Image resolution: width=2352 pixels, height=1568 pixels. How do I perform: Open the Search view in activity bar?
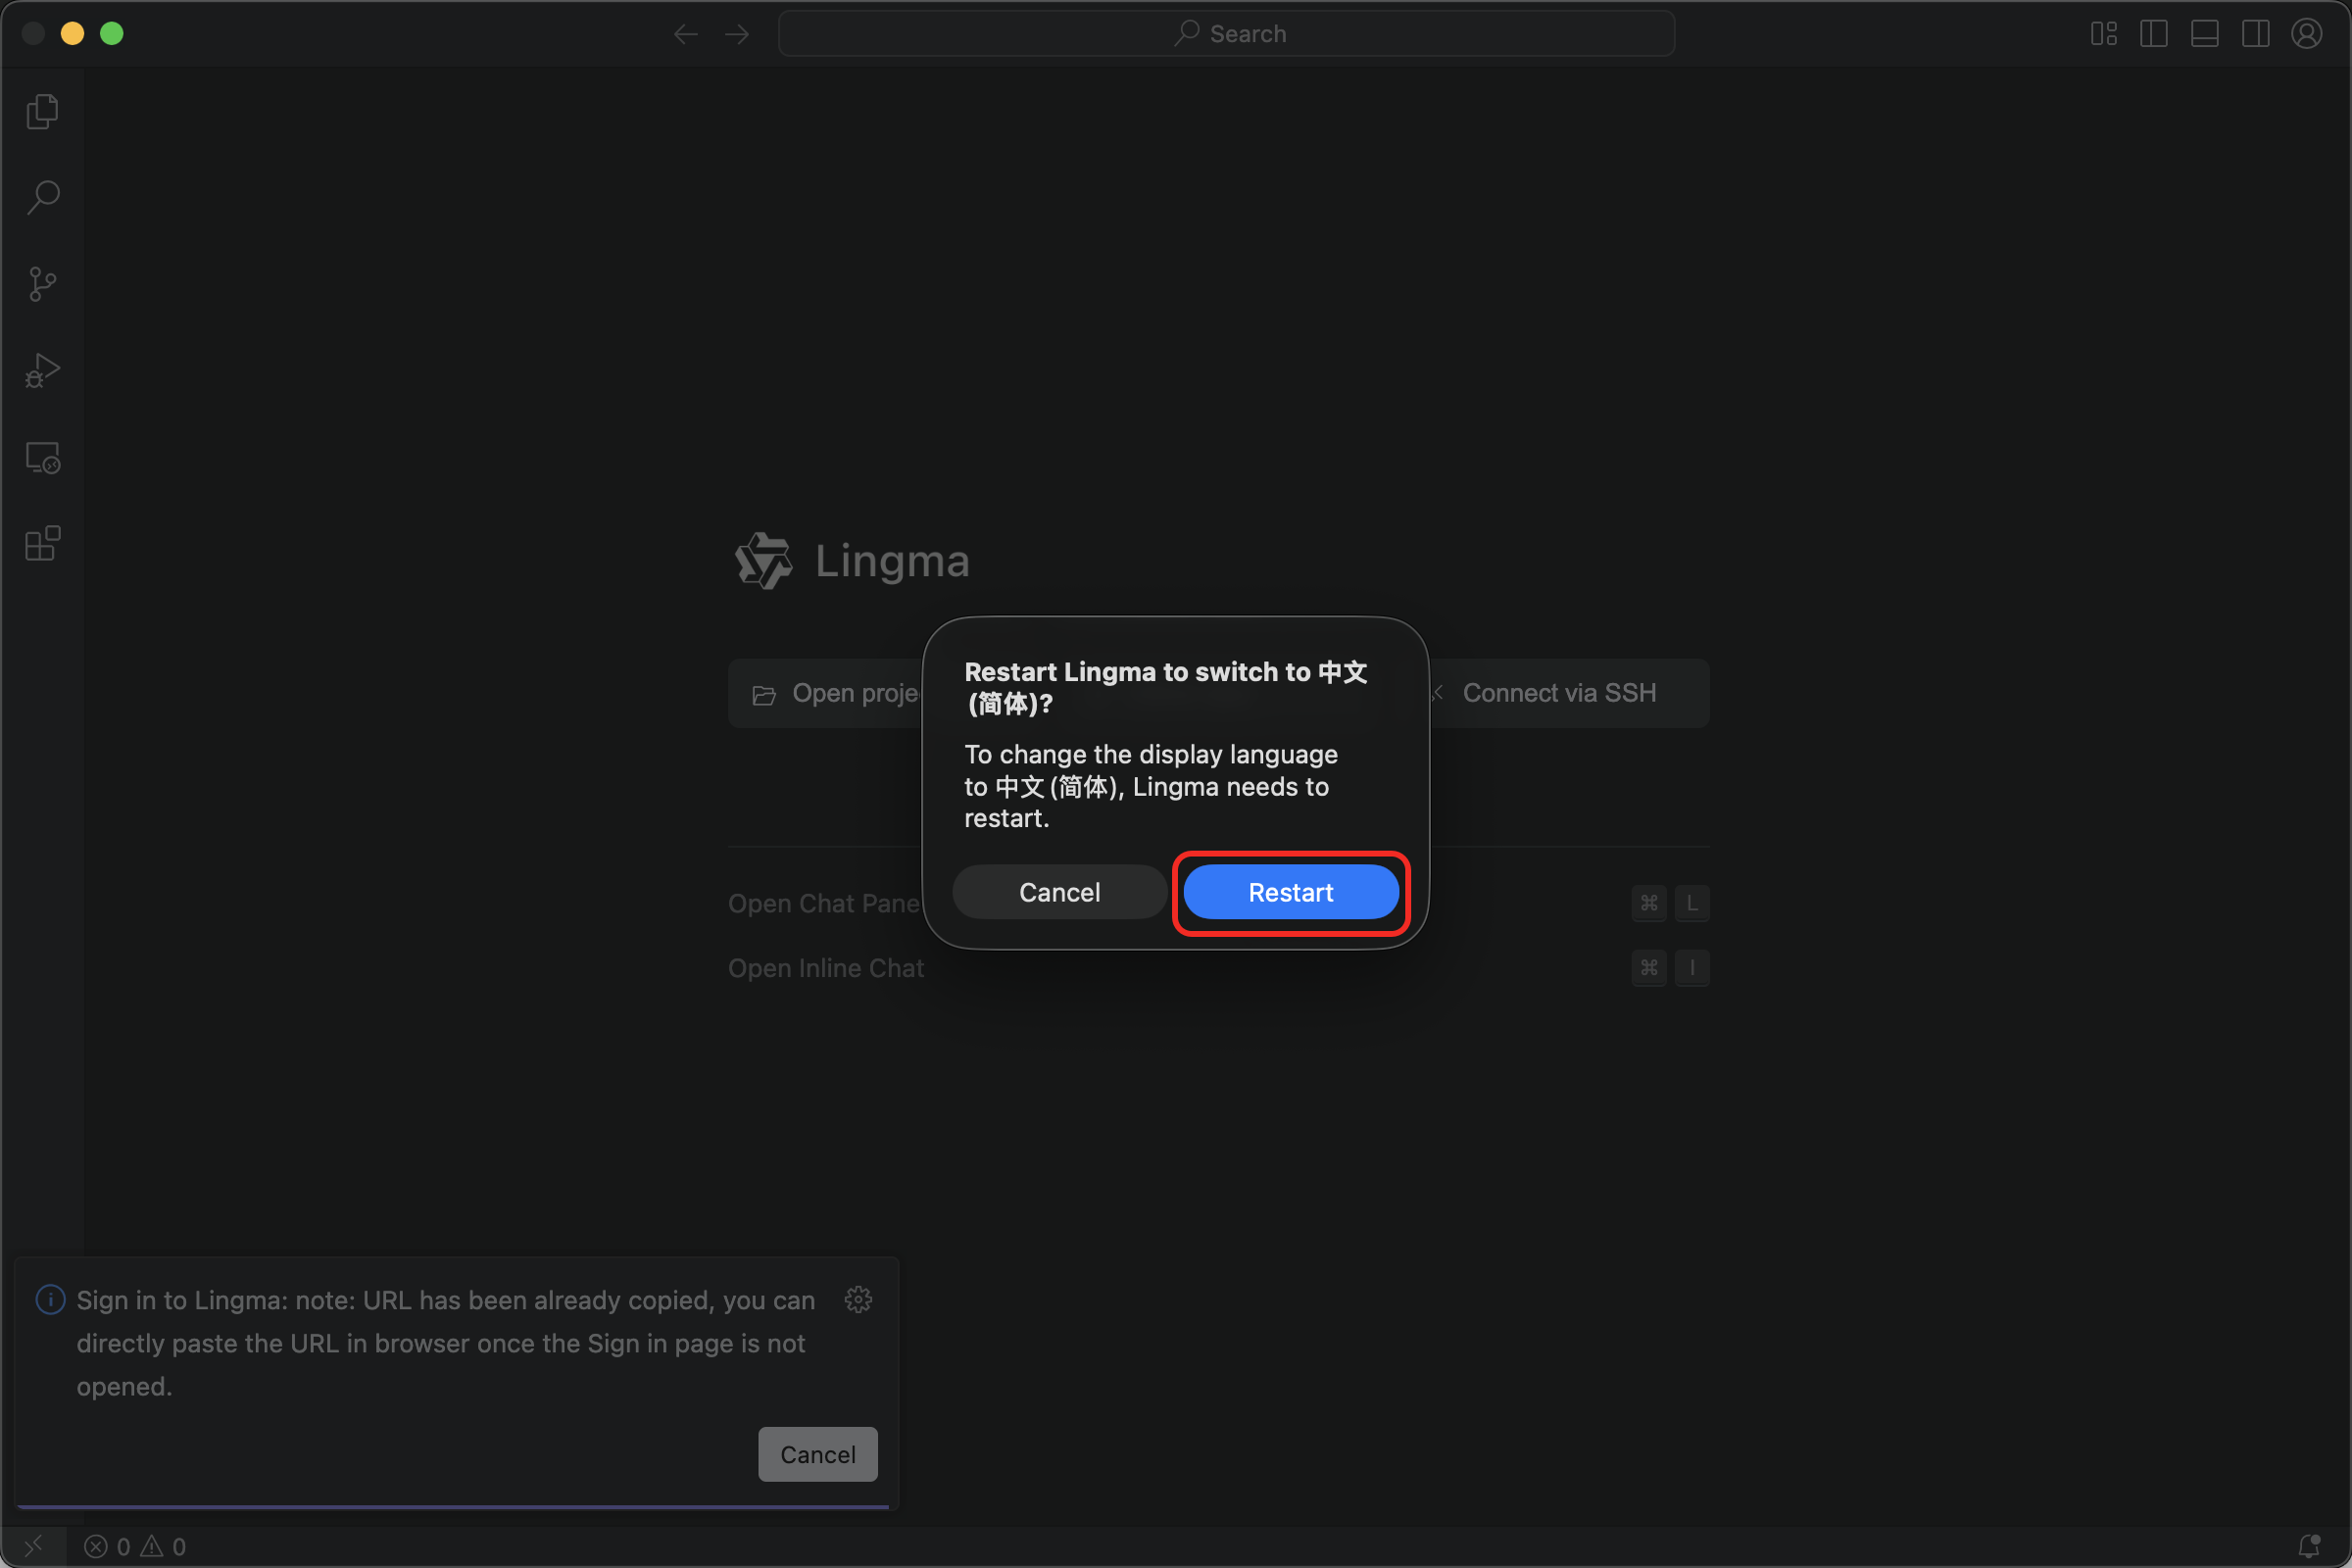(42, 197)
